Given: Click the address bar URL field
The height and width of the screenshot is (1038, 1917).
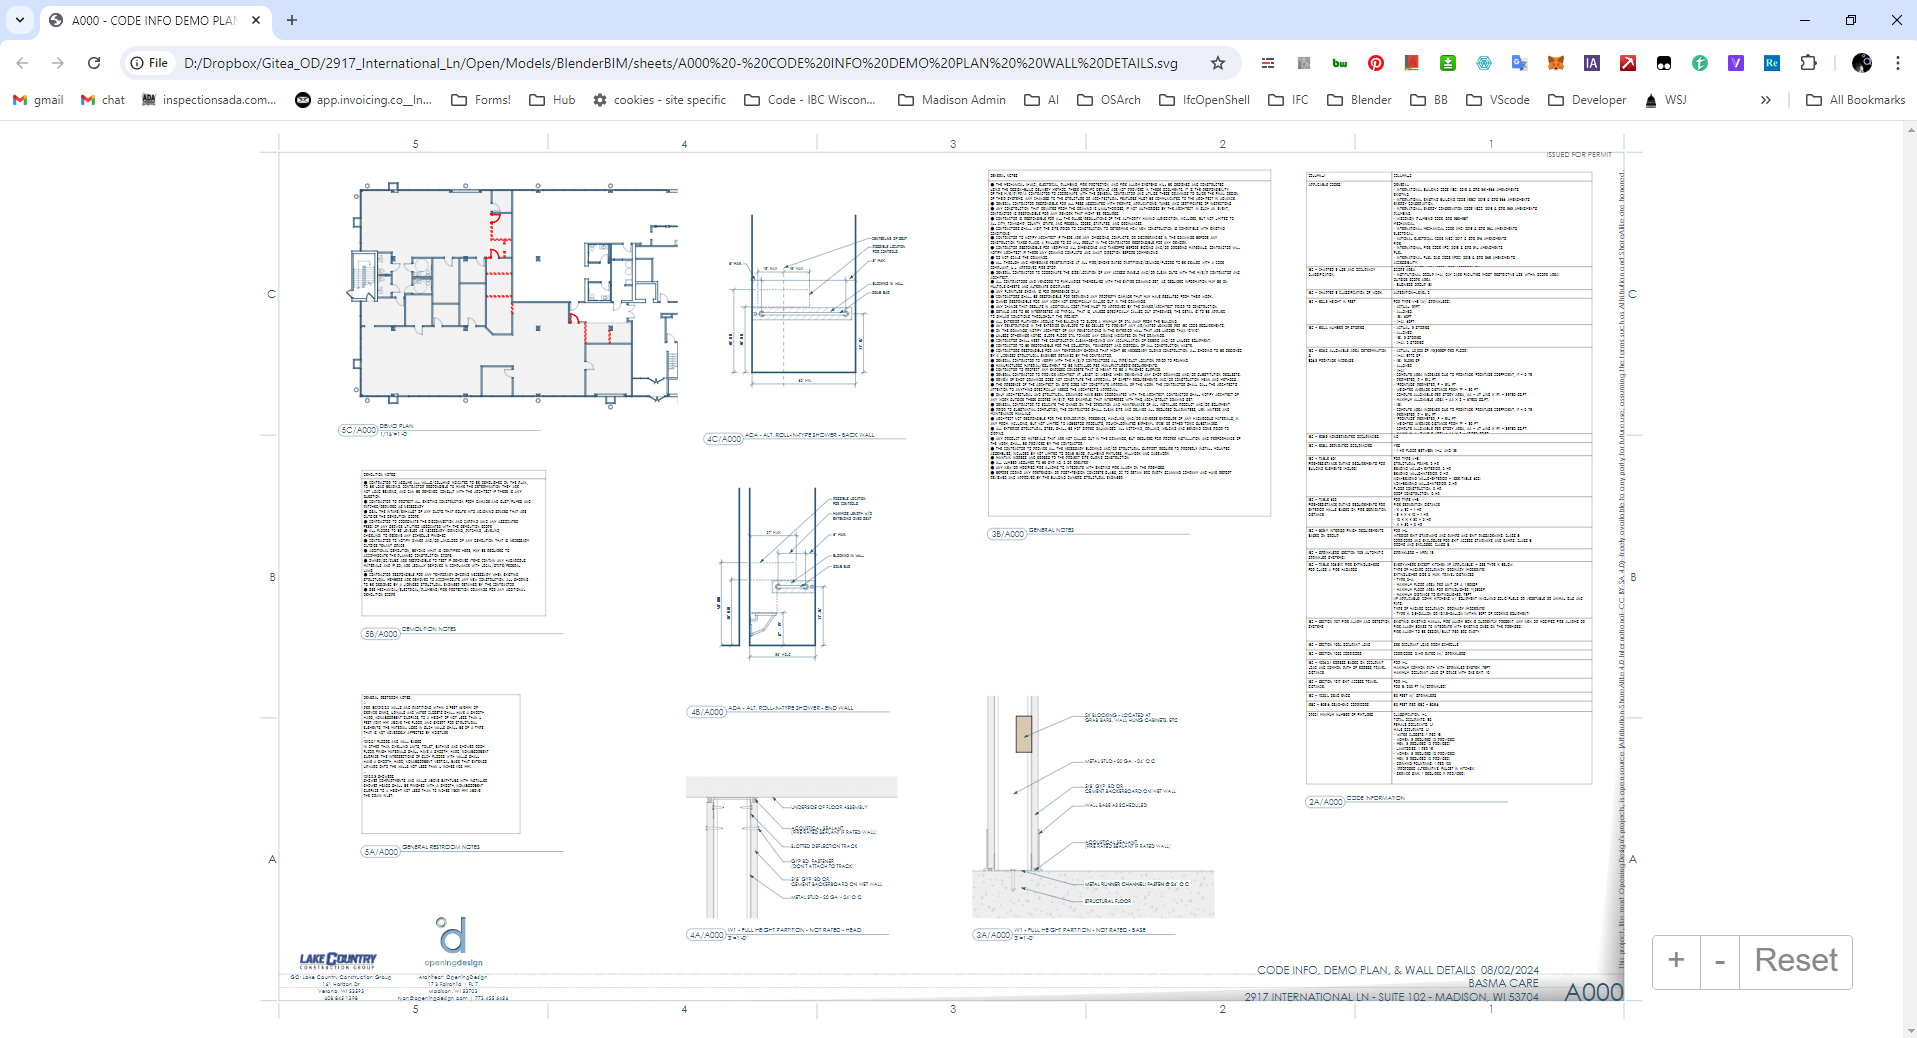Looking at the screenshot, I should [x=680, y=63].
